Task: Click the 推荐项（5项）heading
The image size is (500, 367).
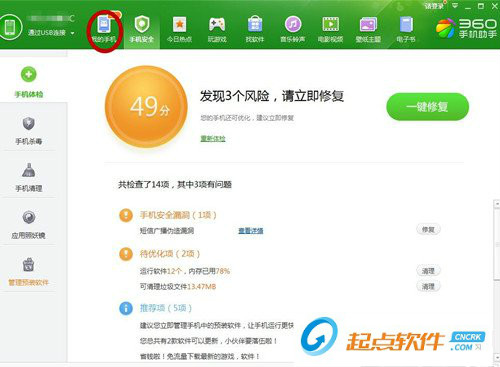Action: point(166,308)
